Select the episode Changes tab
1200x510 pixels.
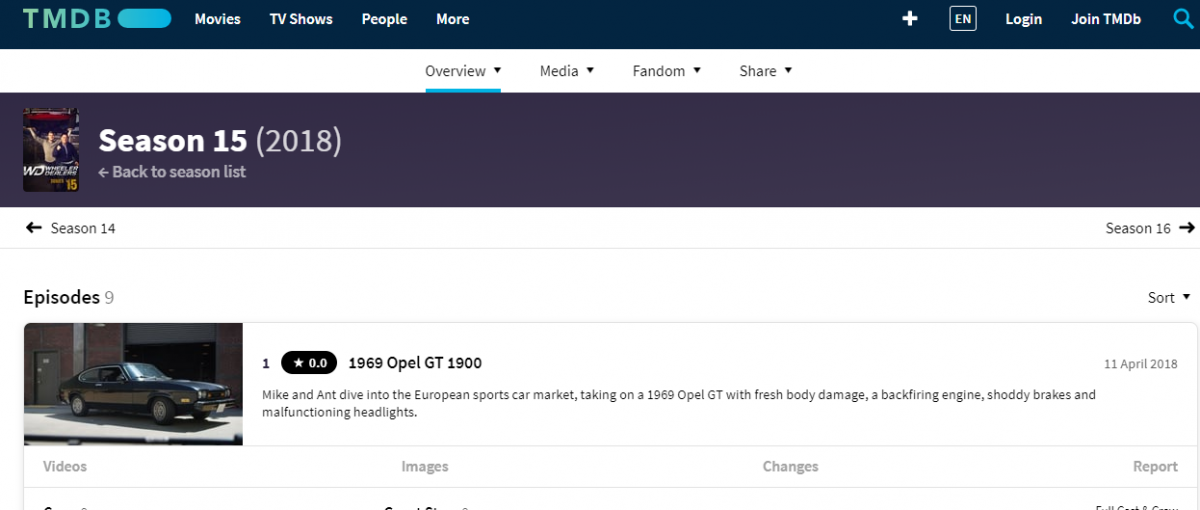(x=790, y=466)
